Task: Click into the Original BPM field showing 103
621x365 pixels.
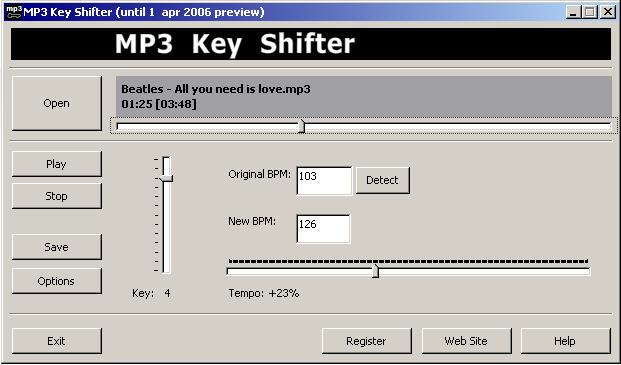Action: (x=324, y=181)
